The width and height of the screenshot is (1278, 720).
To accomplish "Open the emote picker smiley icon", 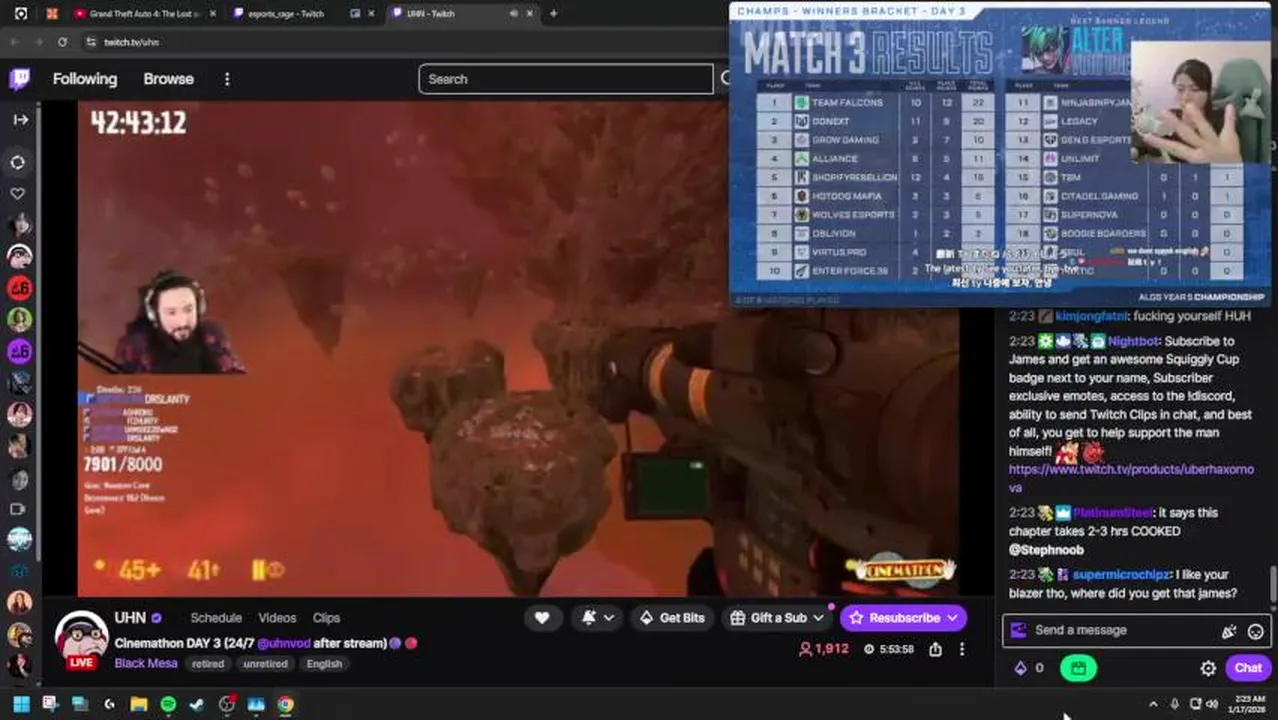I will coord(1255,631).
